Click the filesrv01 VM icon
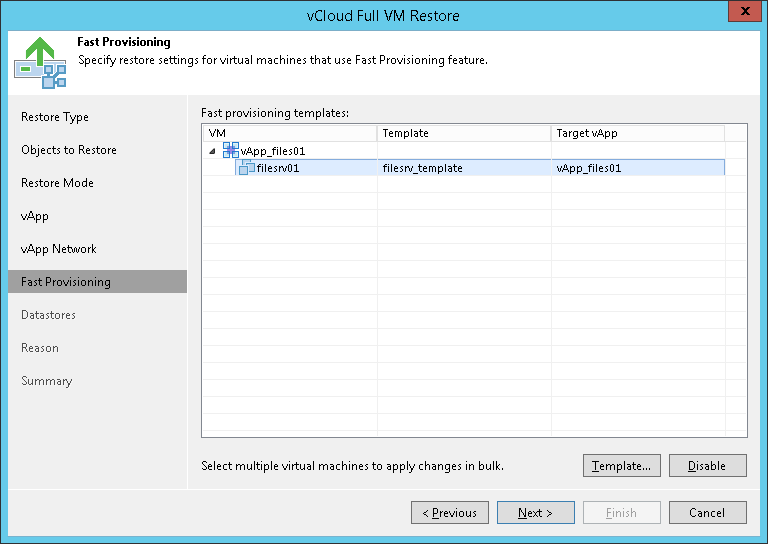The height and width of the screenshot is (544, 768). (246, 167)
